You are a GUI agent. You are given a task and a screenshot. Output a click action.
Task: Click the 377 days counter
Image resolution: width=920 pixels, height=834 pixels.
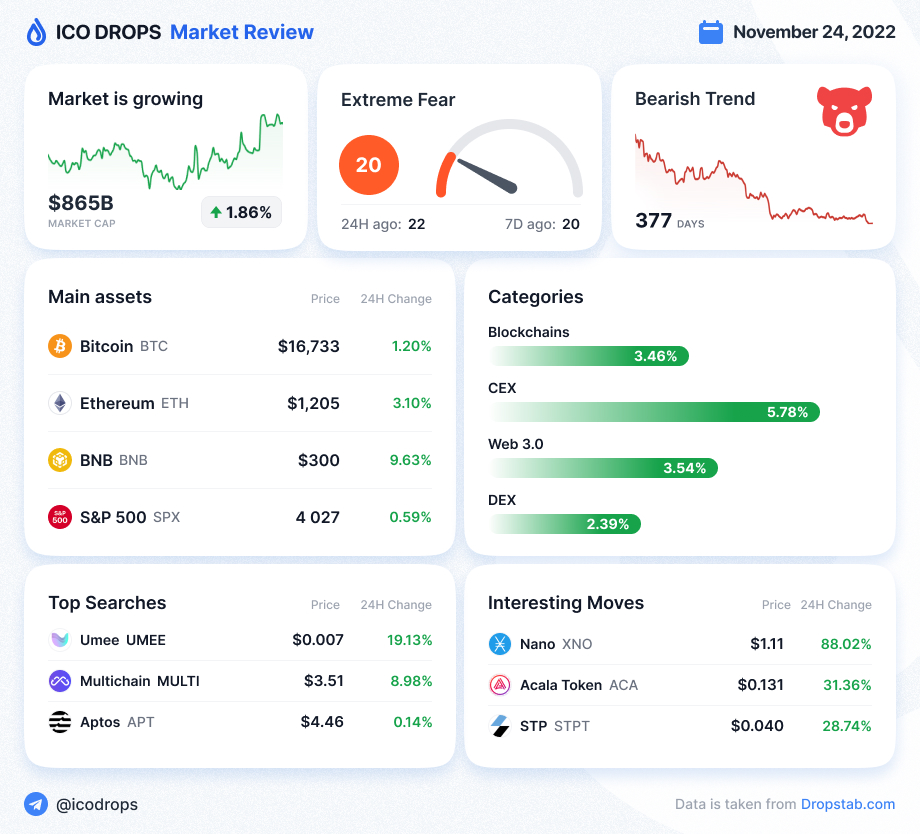[669, 221]
